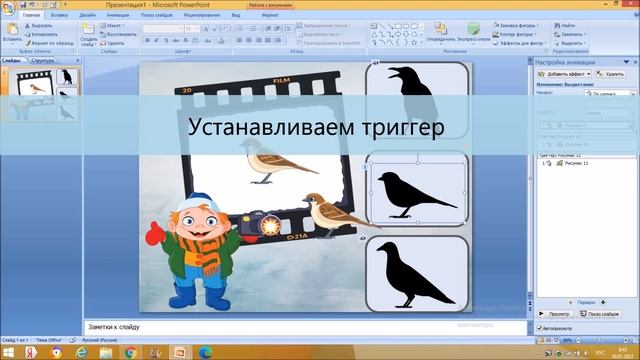
Task: Open Упорядочить (Arrange) menu
Action: pyautogui.click(x=440, y=33)
